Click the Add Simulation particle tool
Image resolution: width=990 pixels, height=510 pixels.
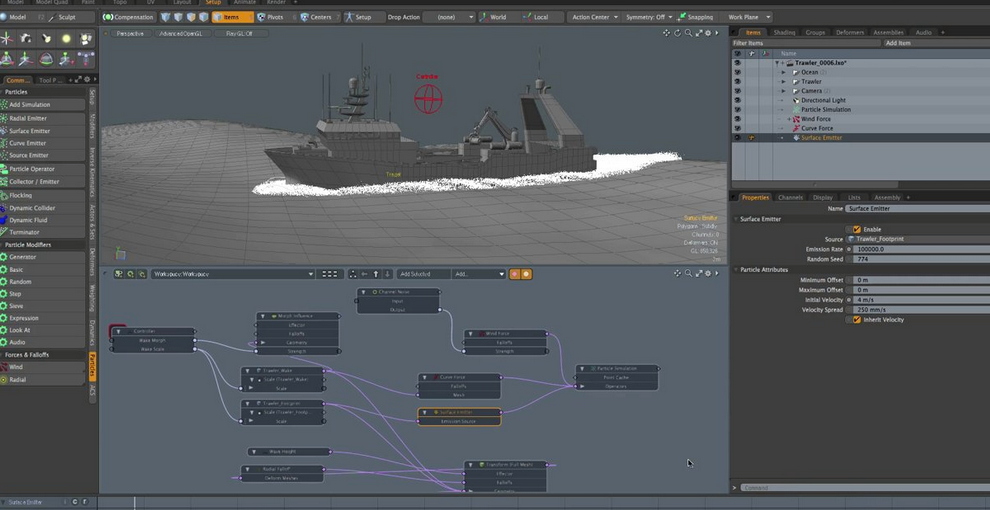pyautogui.click(x=30, y=105)
